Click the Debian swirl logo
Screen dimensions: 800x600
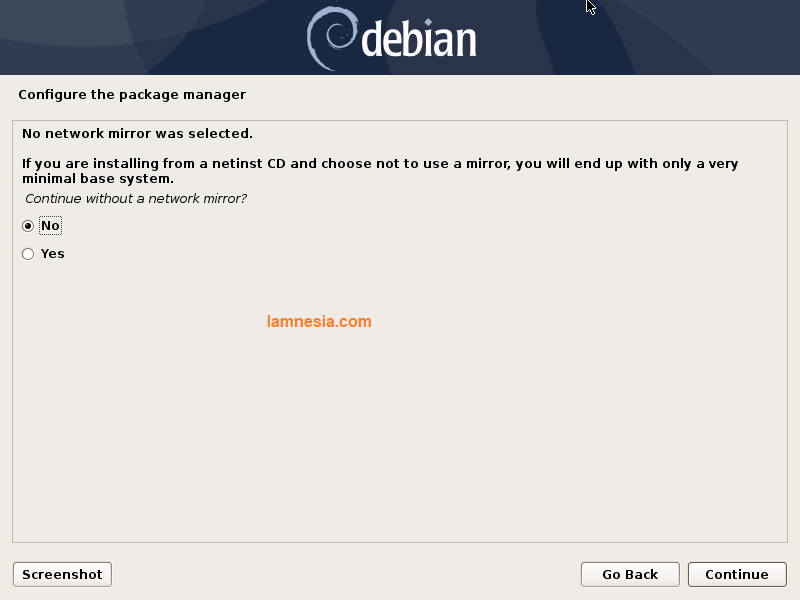click(332, 39)
